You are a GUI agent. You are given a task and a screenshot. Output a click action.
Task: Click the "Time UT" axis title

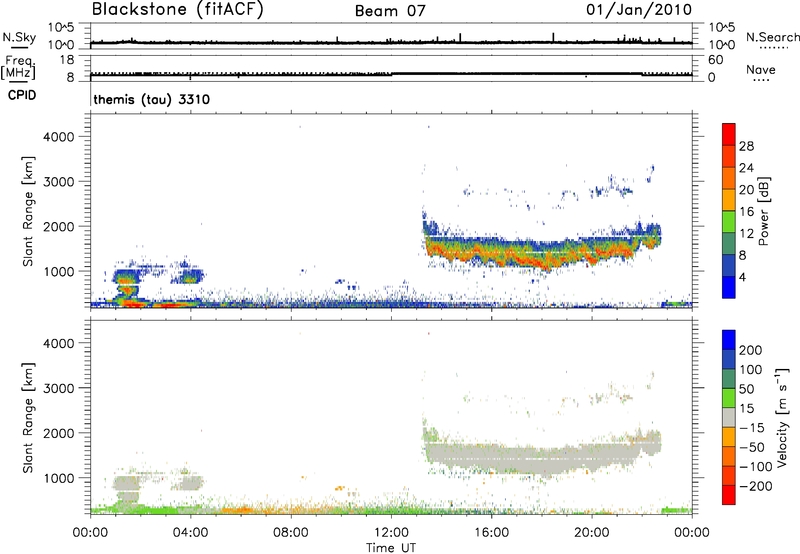(391, 548)
